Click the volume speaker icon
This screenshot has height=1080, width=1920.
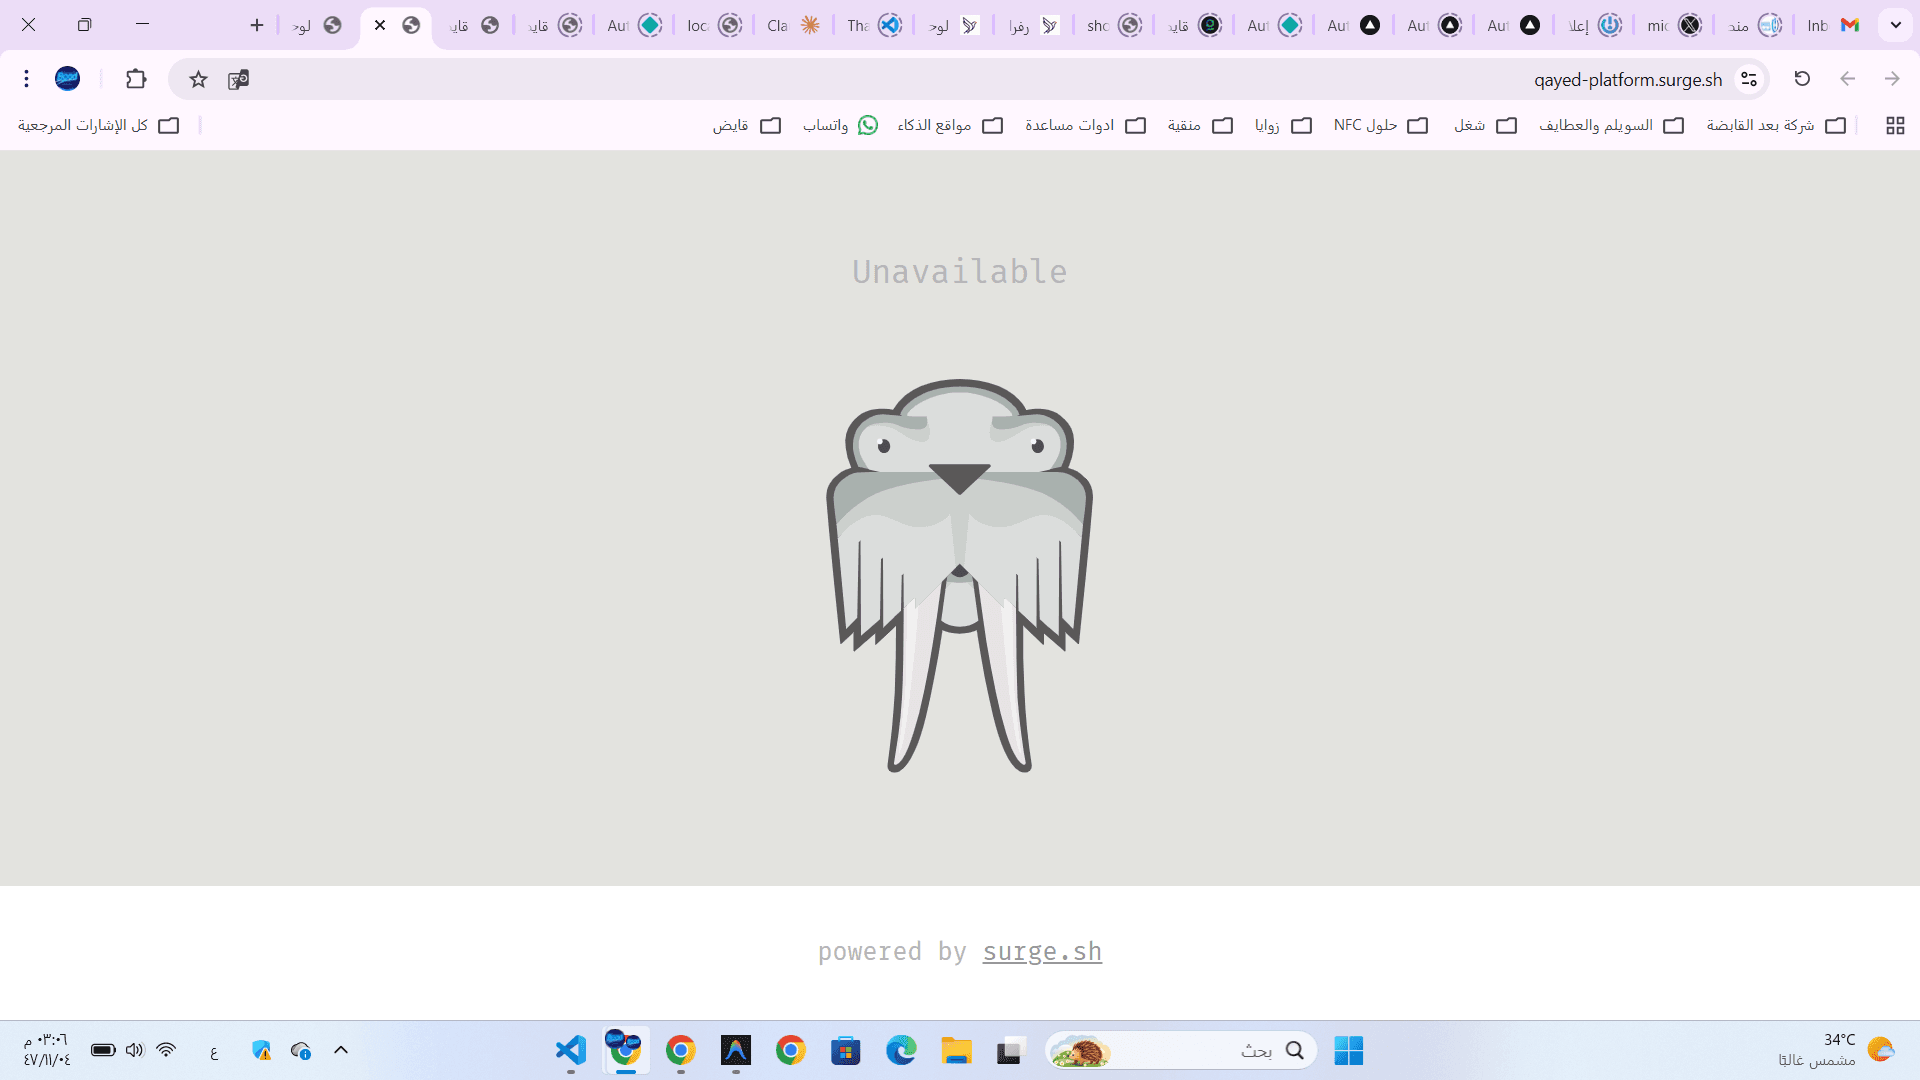click(135, 1050)
